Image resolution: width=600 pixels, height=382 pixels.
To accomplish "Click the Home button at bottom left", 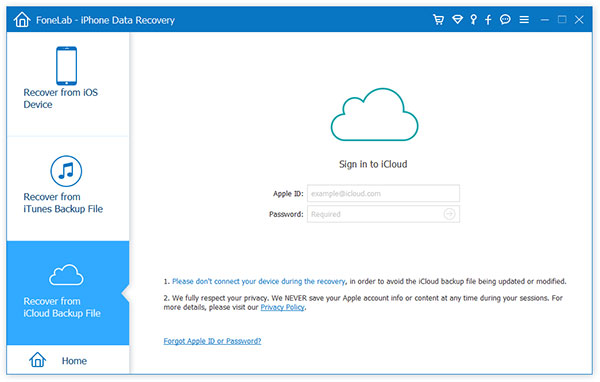I will point(68,360).
